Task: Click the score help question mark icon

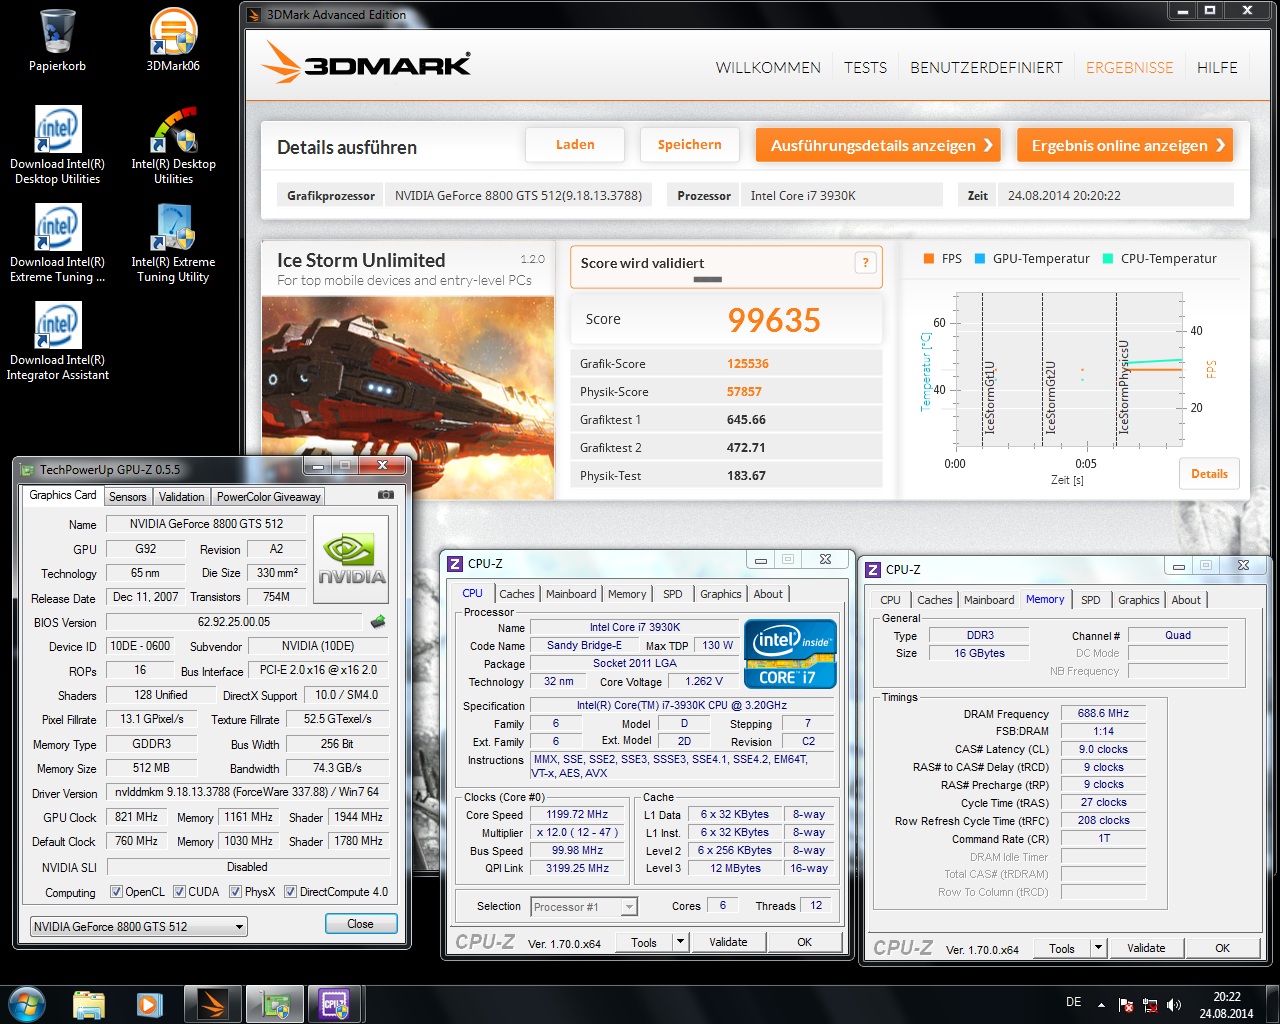Action: click(x=866, y=263)
